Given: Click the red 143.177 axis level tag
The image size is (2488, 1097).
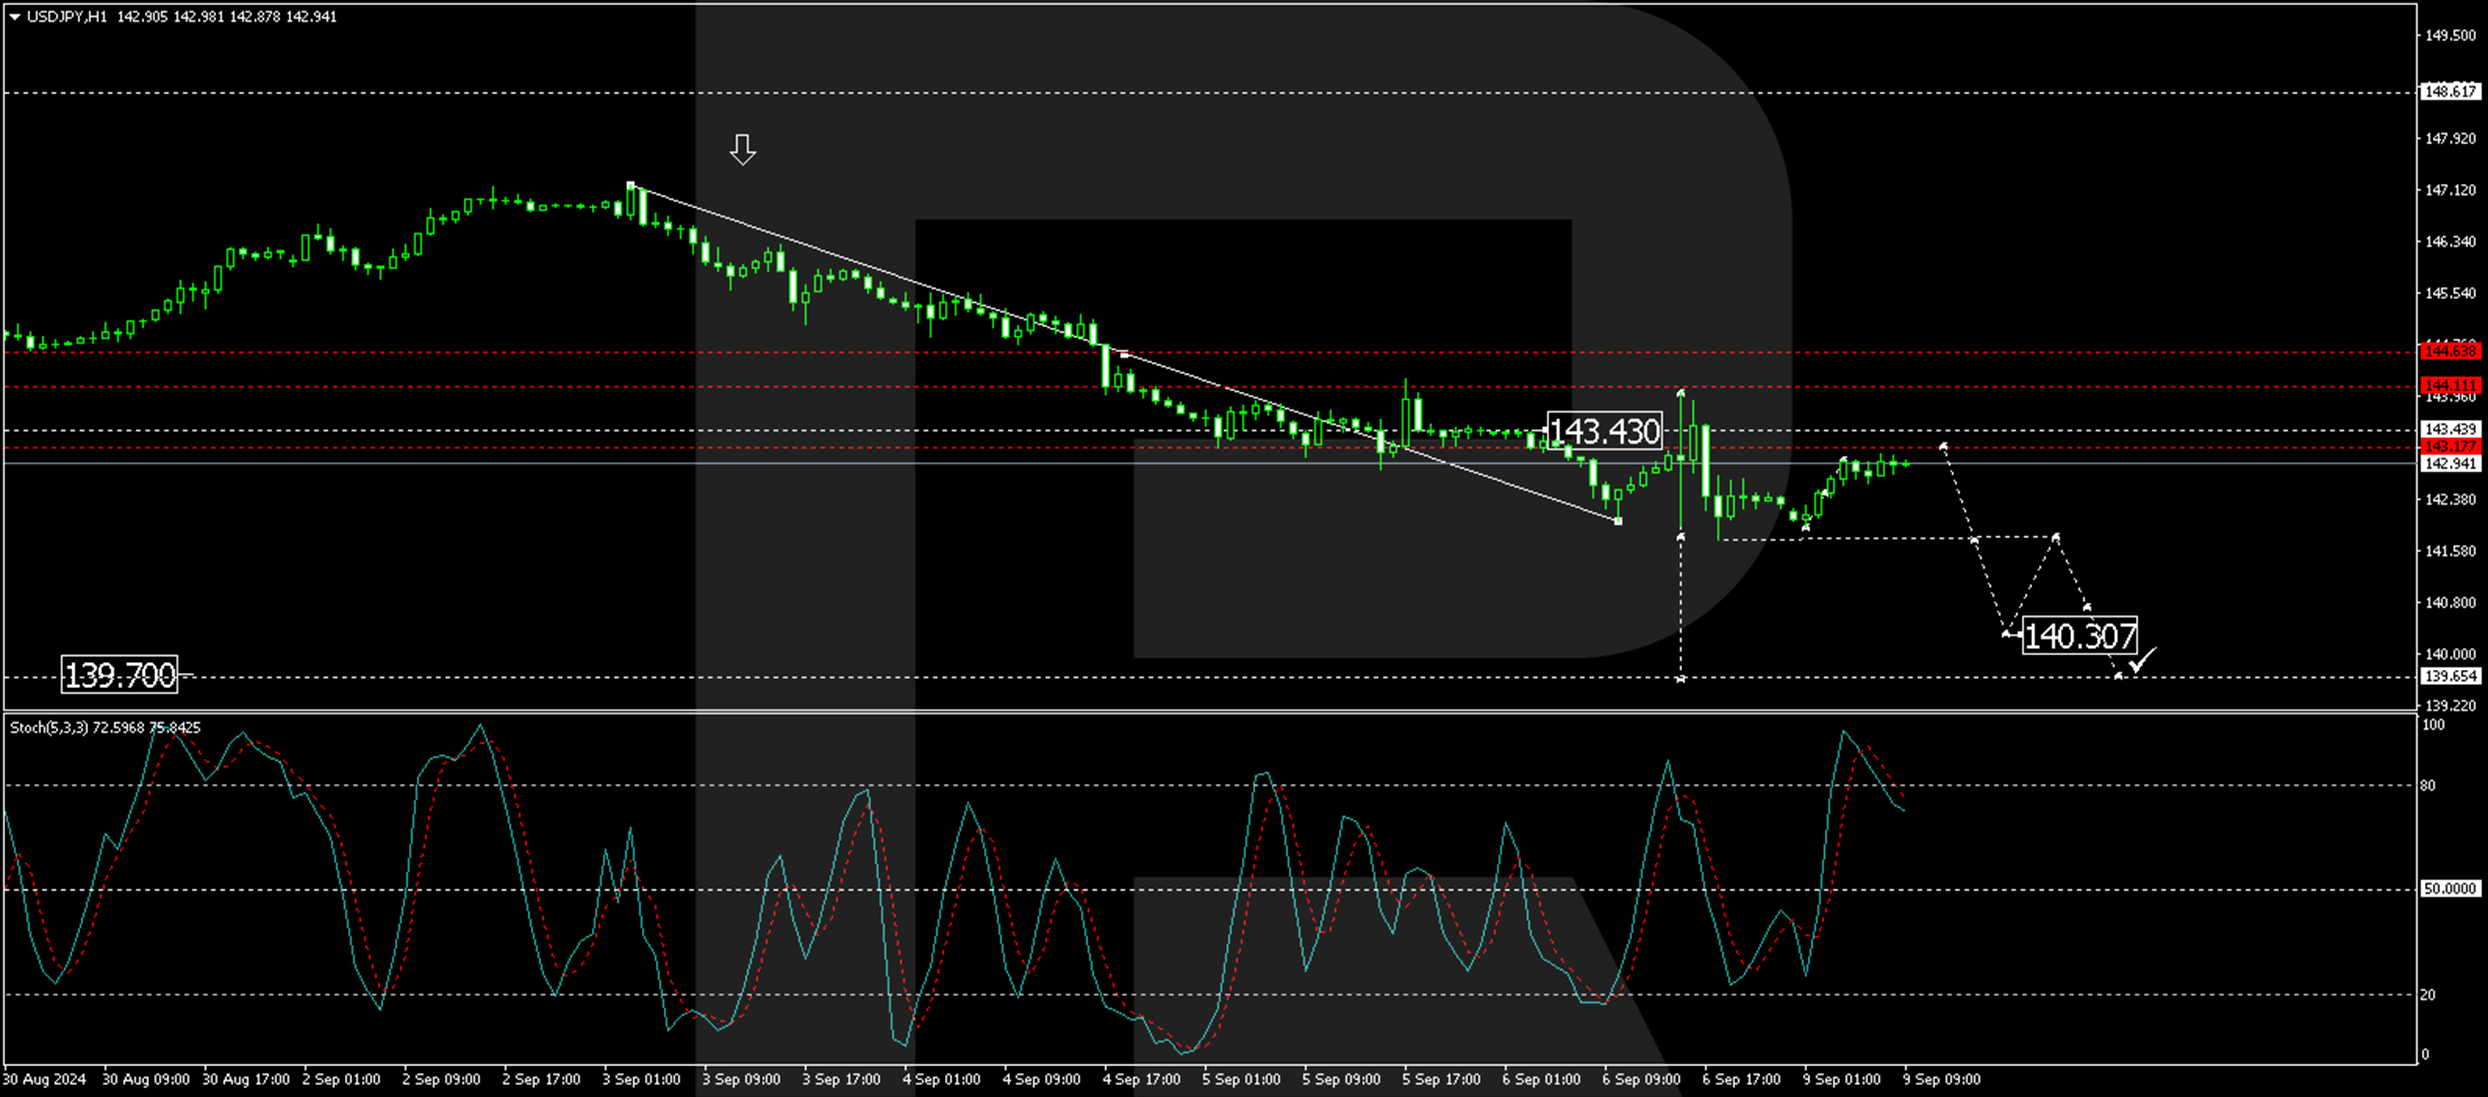Looking at the screenshot, I should (2450, 446).
